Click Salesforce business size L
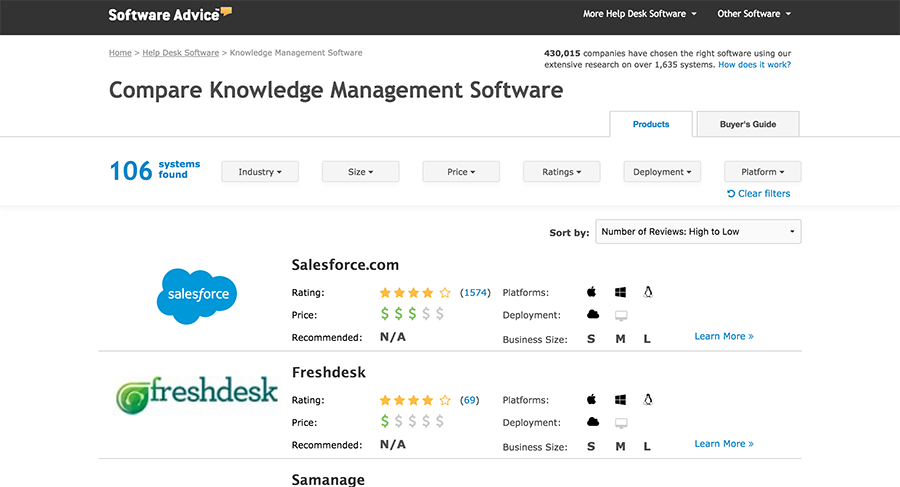This screenshot has height=487, width=900. (x=647, y=339)
